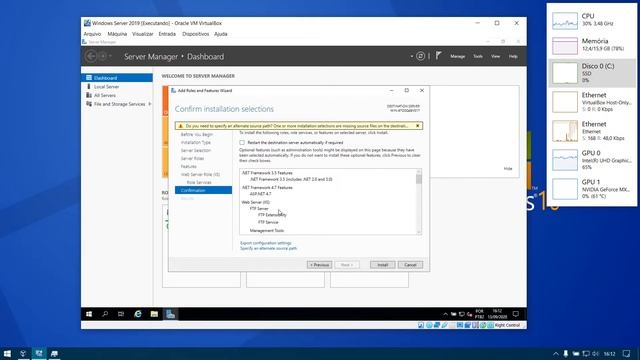The height and width of the screenshot is (360, 640).
Task: Click the All Servers sidebar icon
Action: pyautogui.click(x=89, y=95)
